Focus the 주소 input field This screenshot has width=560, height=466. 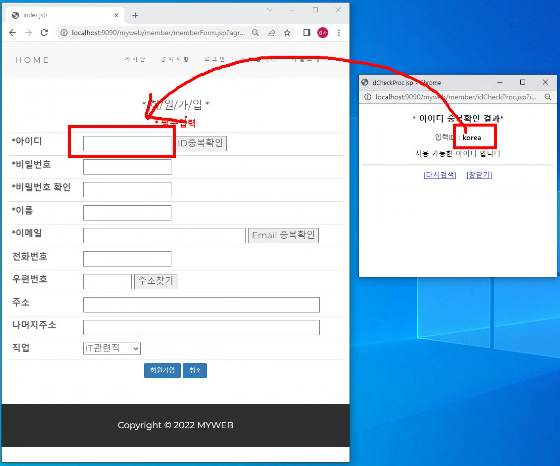(x=201, y=305)
